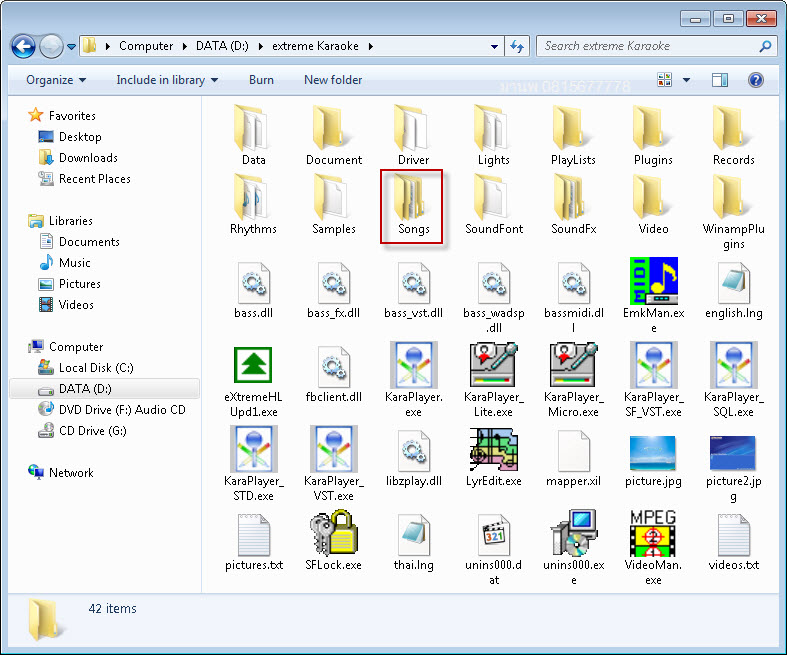Open the Plugins folder

tap(653, 135)
